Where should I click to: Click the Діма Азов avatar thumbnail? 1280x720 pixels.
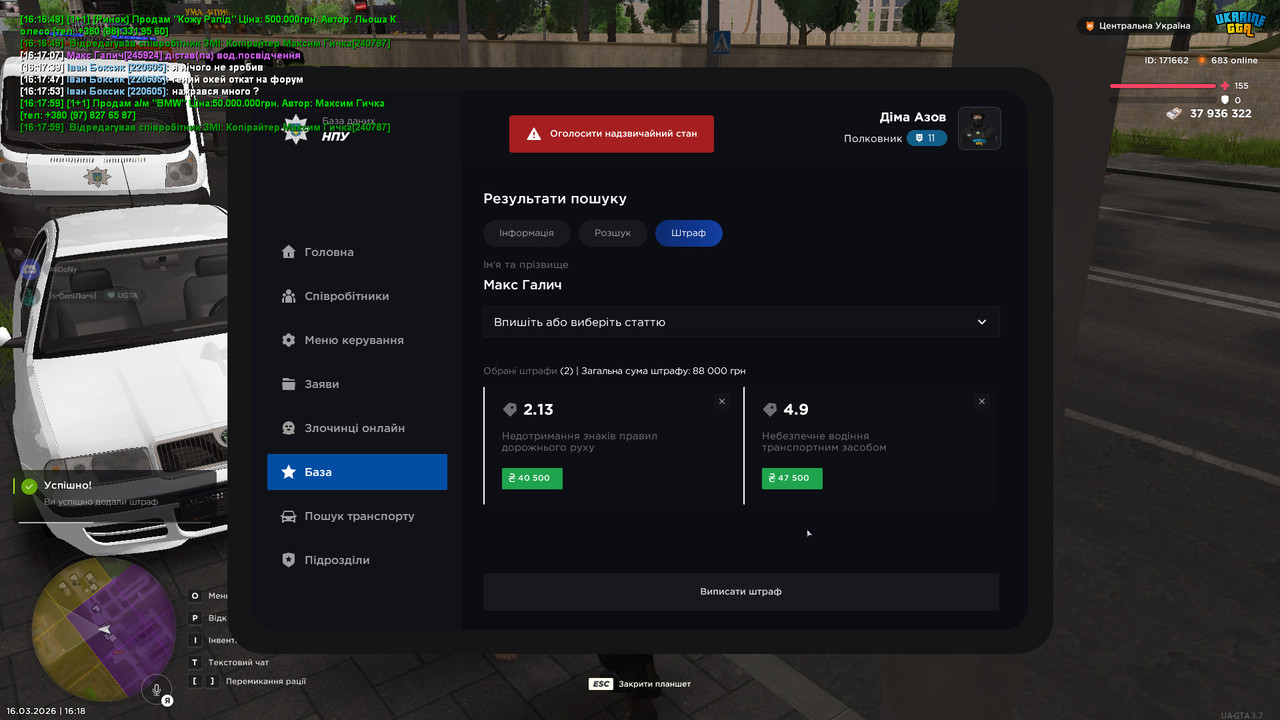pos(979,128)
